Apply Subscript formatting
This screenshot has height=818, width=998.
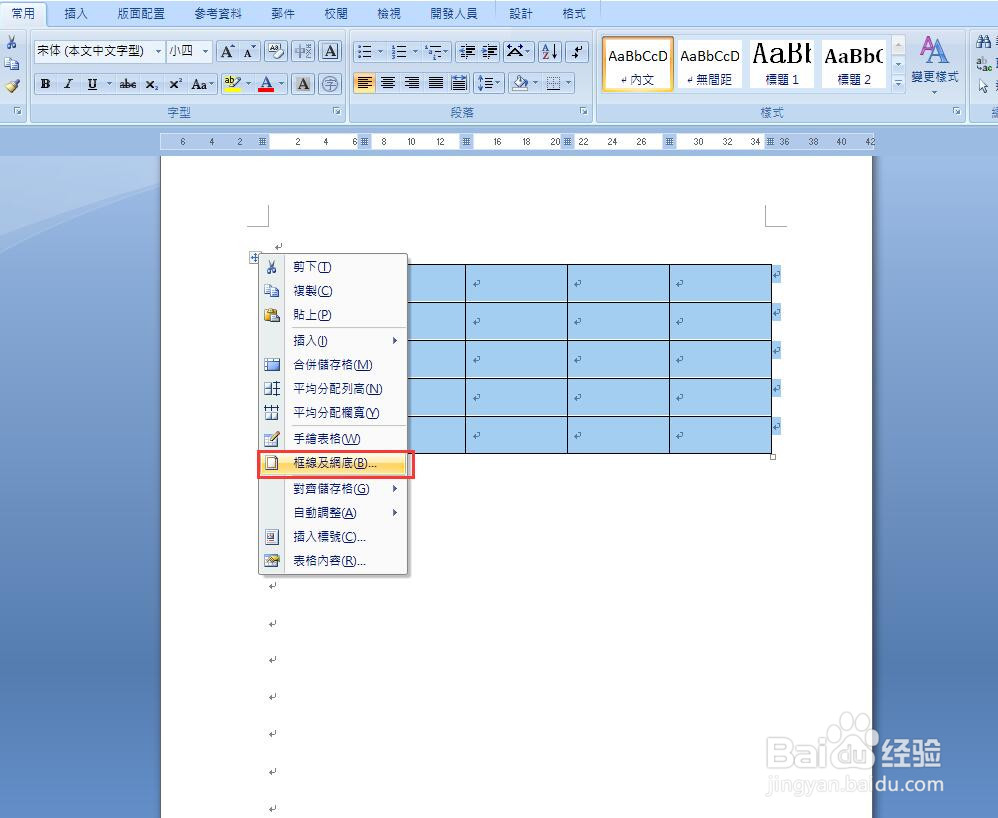[151, 84]
